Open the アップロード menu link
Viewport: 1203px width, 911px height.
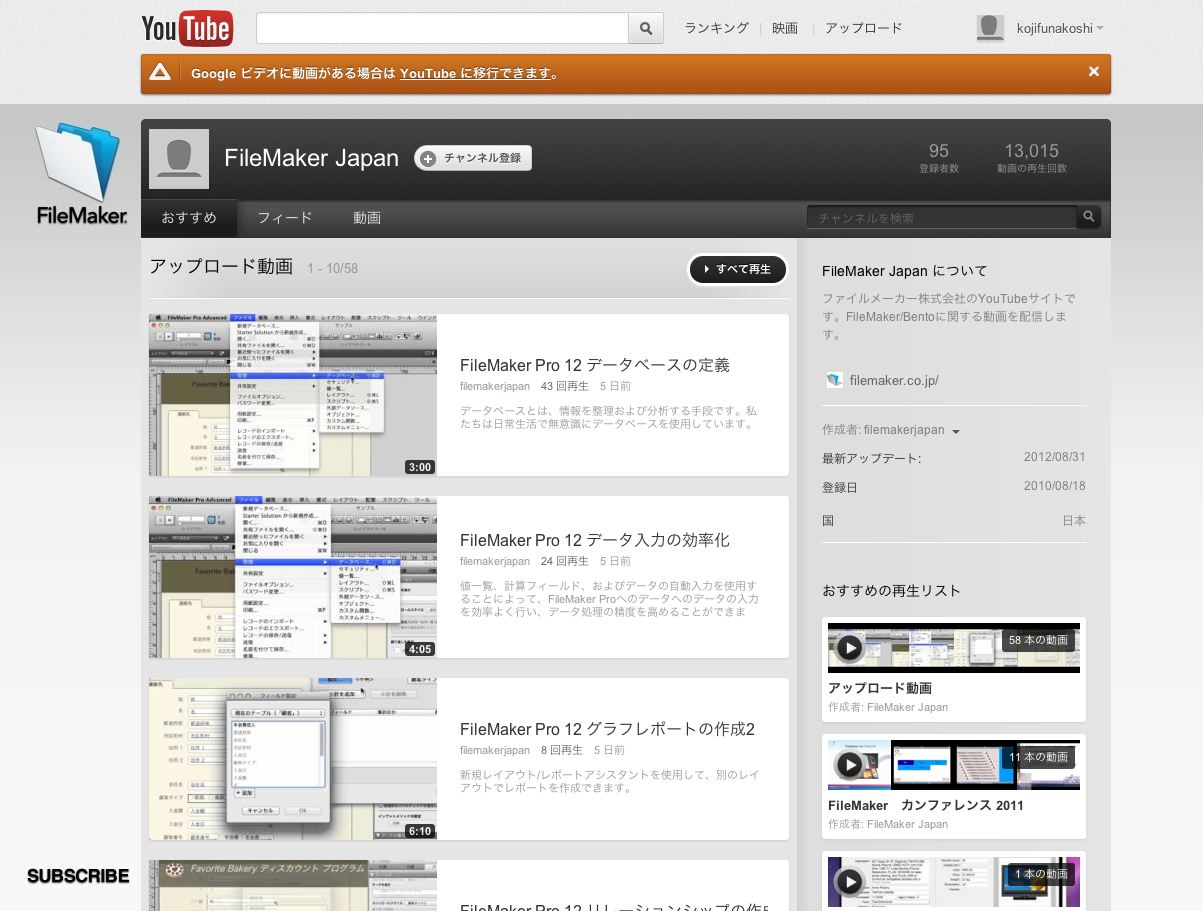[864, 28]
